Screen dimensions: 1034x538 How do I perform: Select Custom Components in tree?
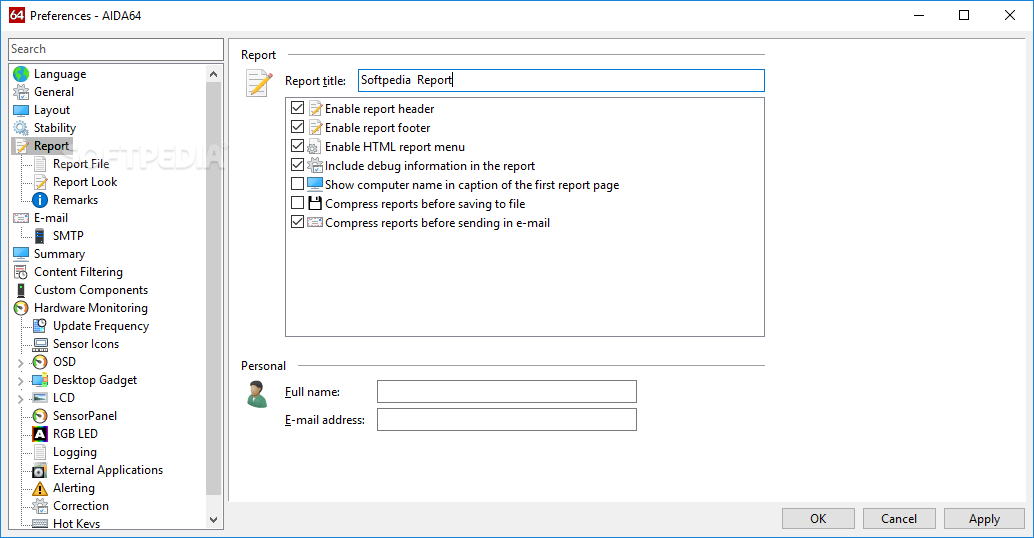coord(91,290)
